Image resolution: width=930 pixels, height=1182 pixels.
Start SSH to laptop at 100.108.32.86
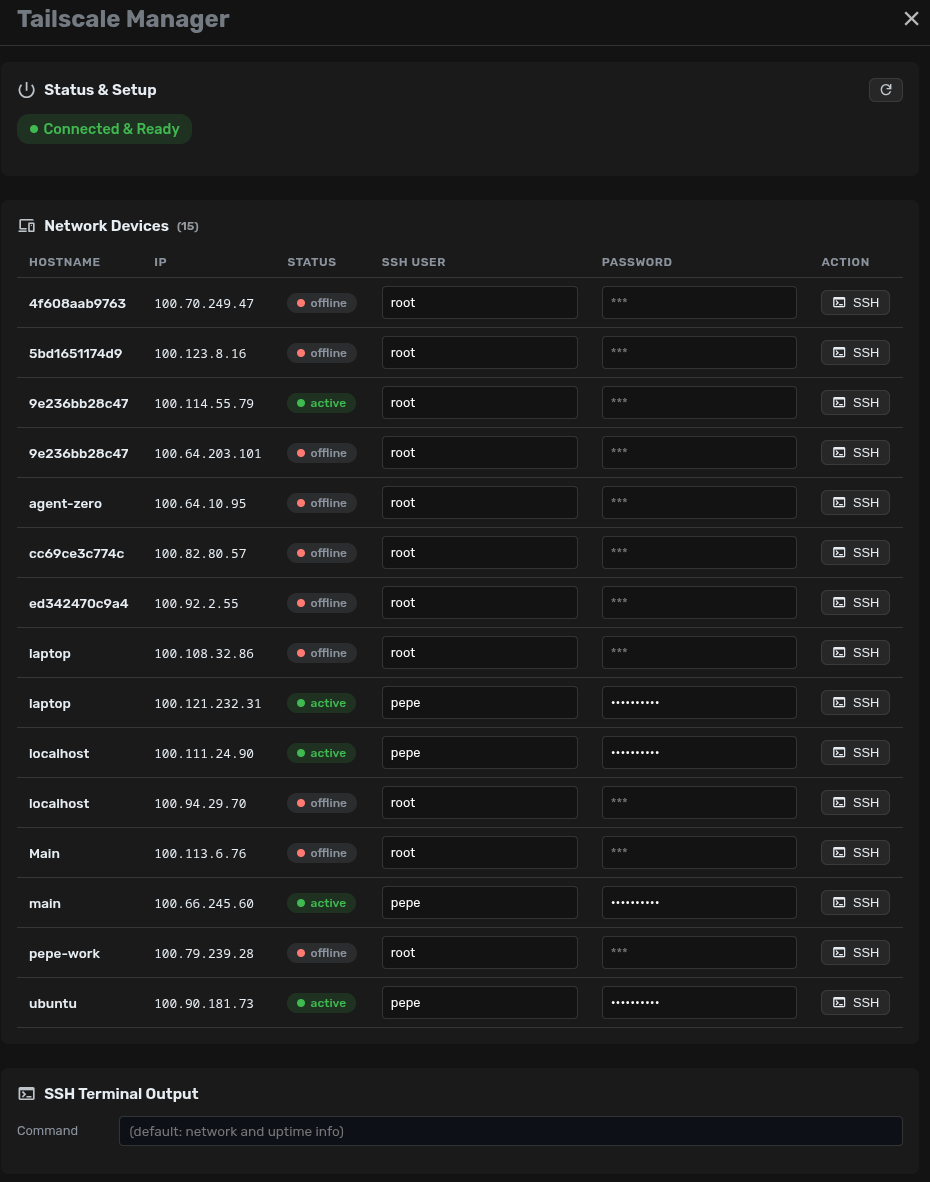(x=855, y=652)
